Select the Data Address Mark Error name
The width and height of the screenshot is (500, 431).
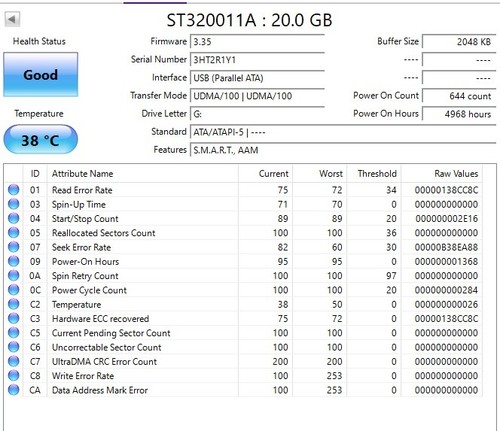[100, 390]
